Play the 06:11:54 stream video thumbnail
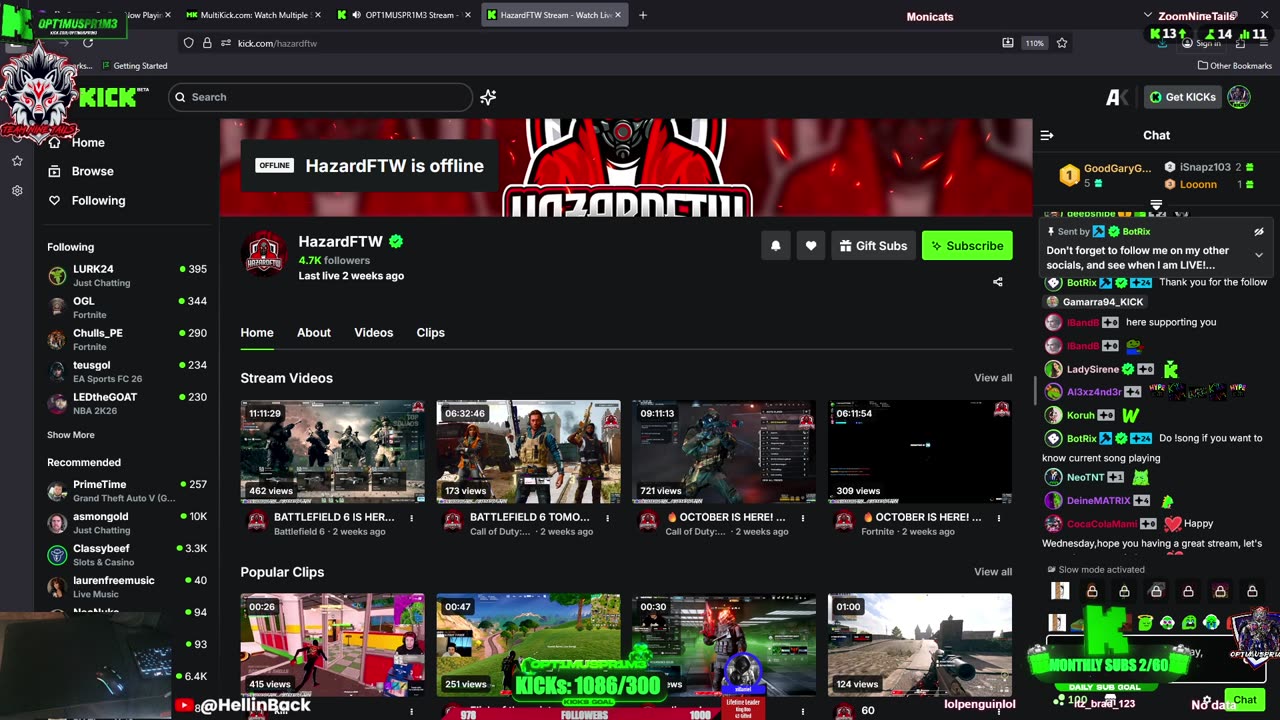 [x=920, y=452]
